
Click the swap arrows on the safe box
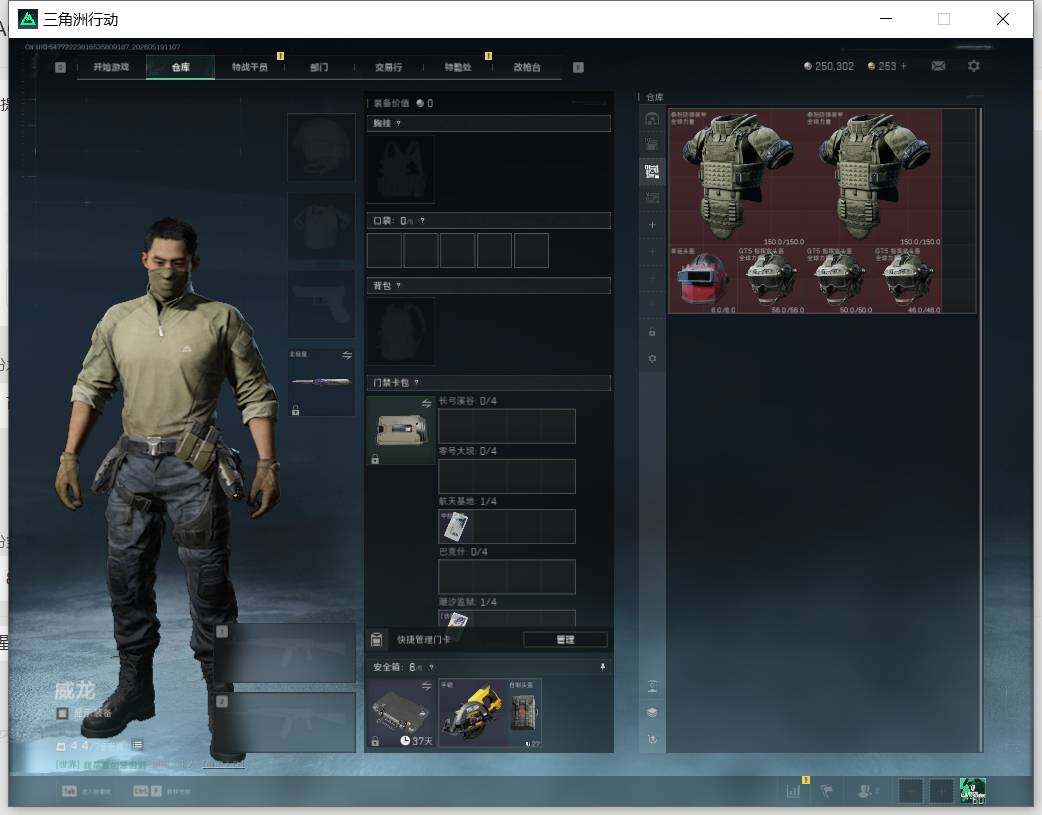(x=427, y=685)
